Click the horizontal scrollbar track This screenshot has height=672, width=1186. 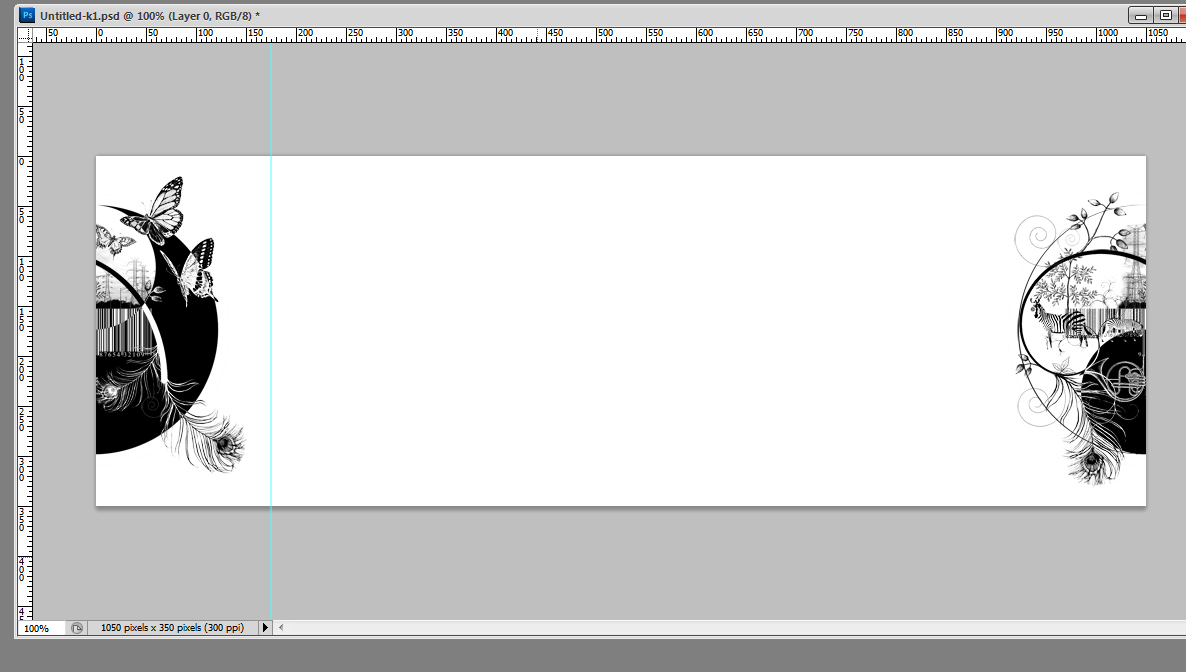click(x=700, y=628)
